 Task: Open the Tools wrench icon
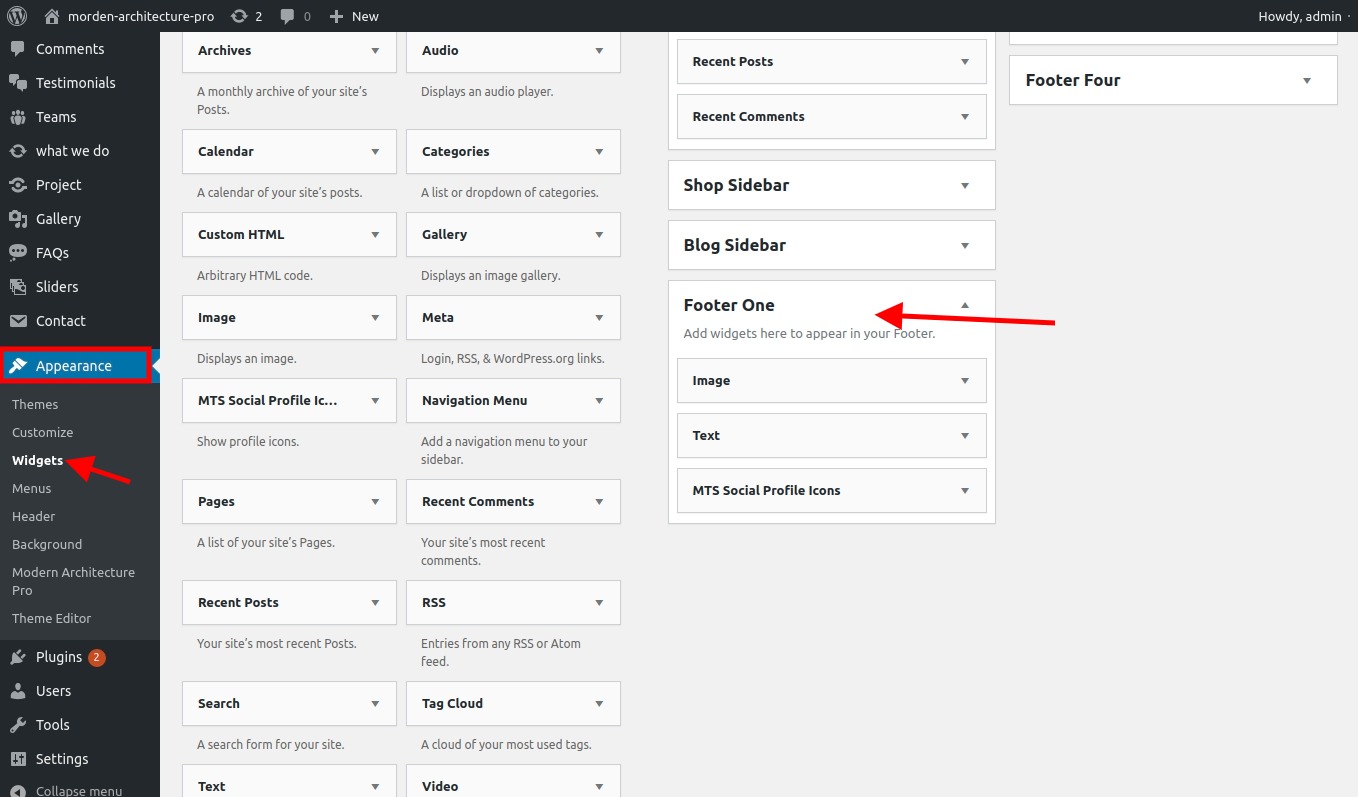(x=18, y=725)
